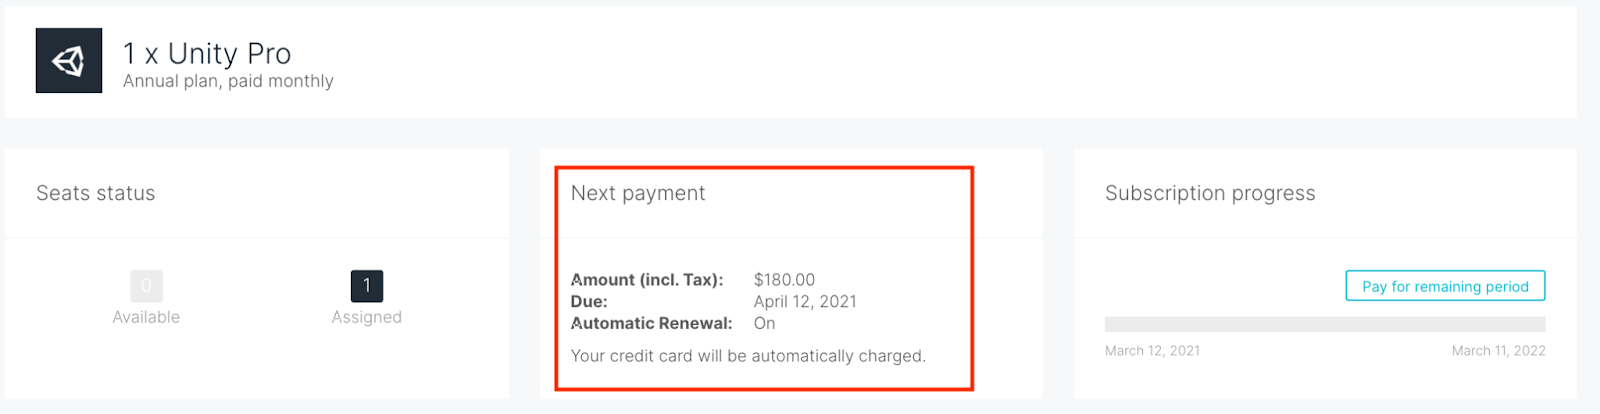Screen dimensions: 1600x414
Task: Click the Available label under seats
Action: 146,317
